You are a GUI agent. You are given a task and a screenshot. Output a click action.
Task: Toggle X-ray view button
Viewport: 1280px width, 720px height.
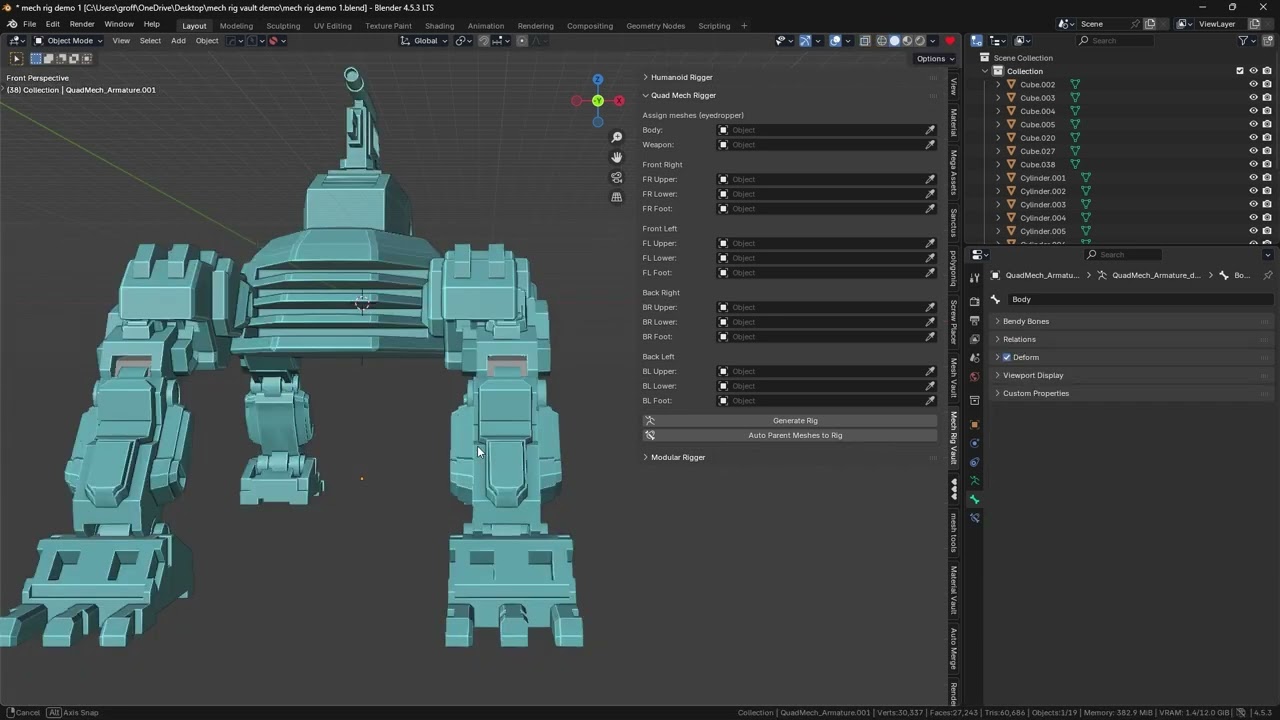point(865,41)
